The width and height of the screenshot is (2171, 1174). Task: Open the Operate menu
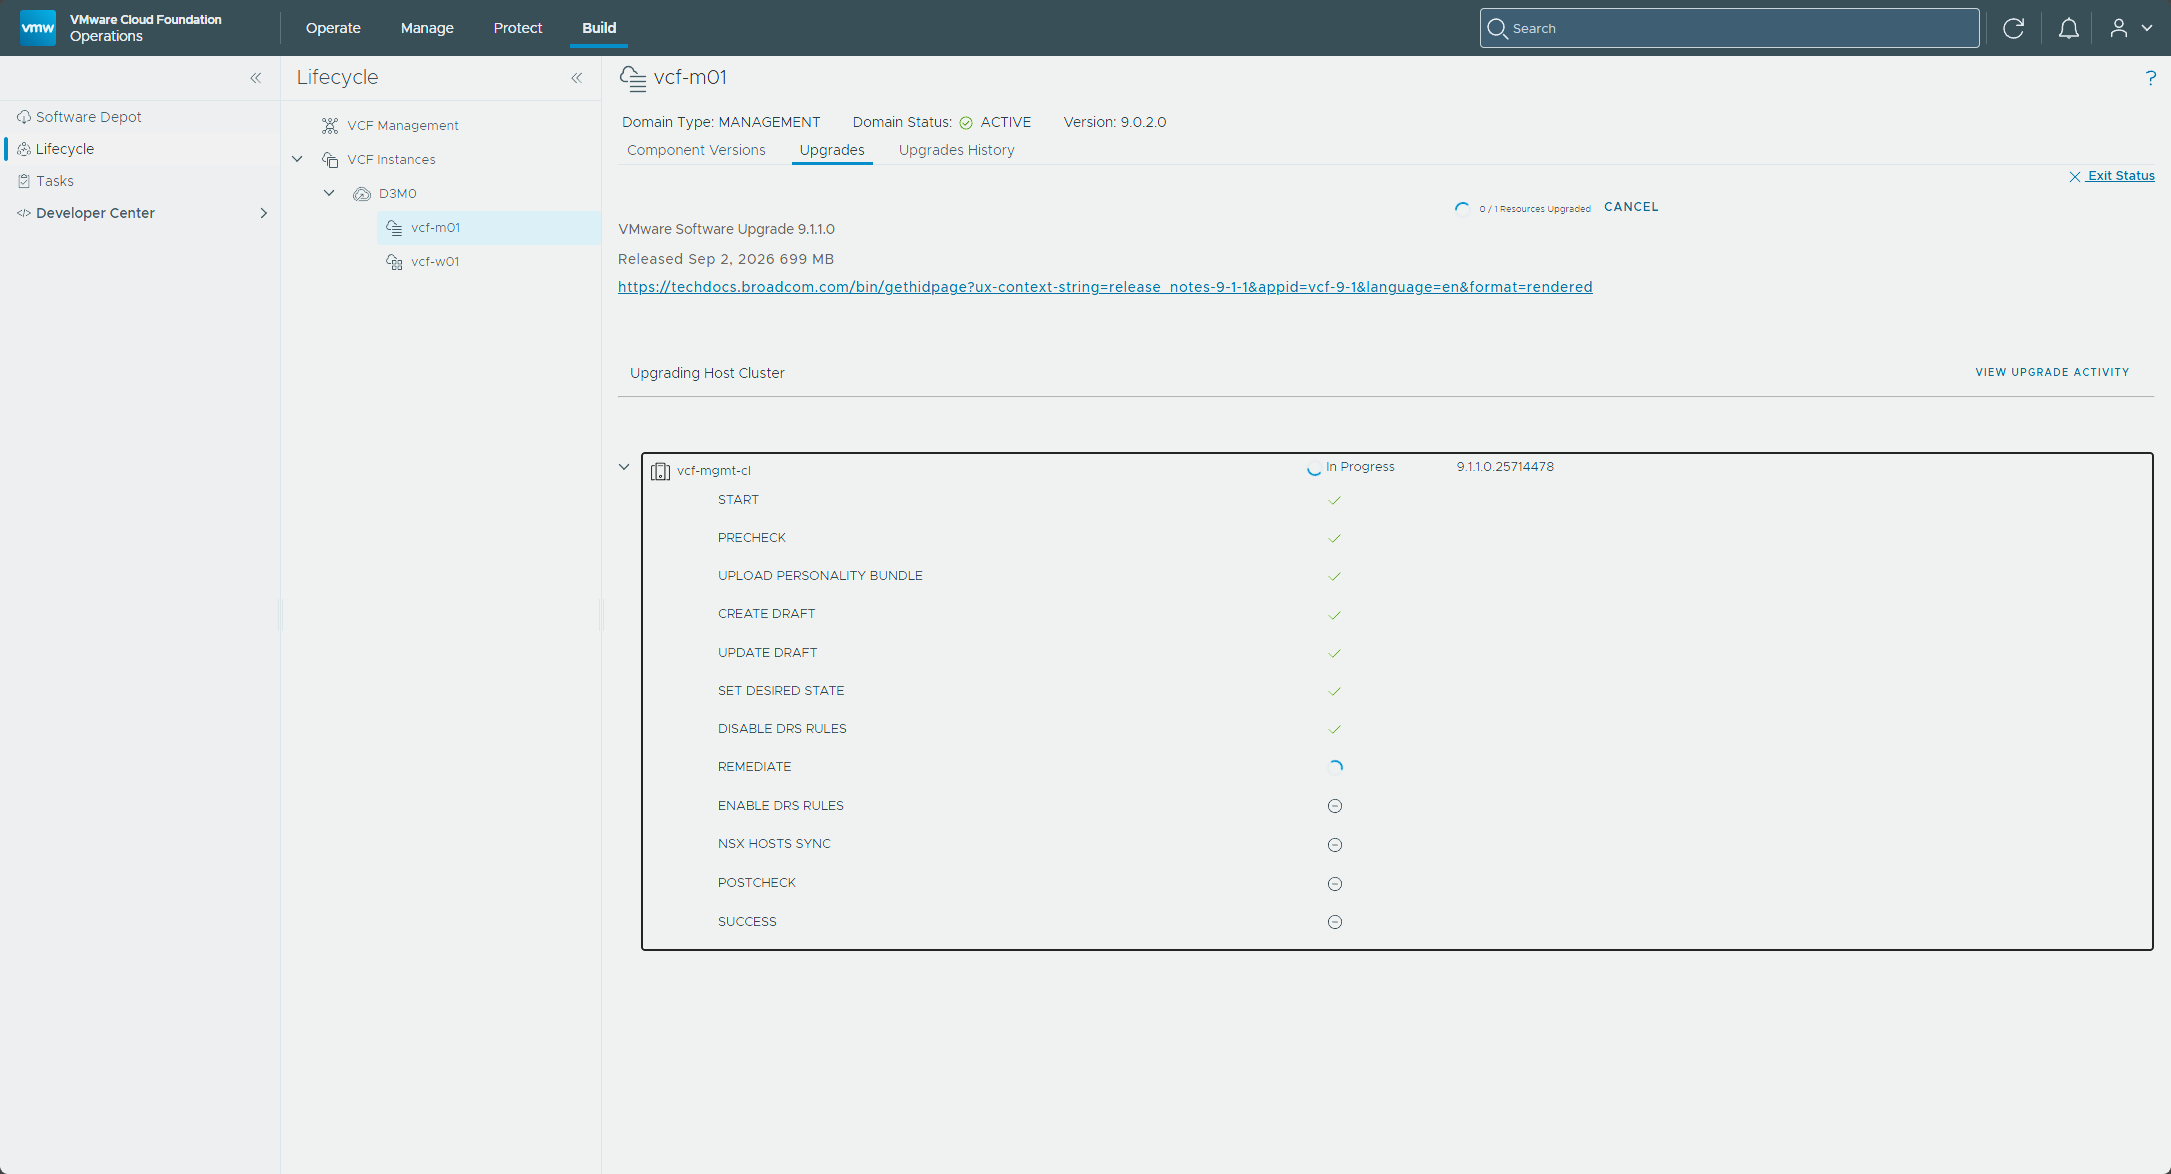333,28
